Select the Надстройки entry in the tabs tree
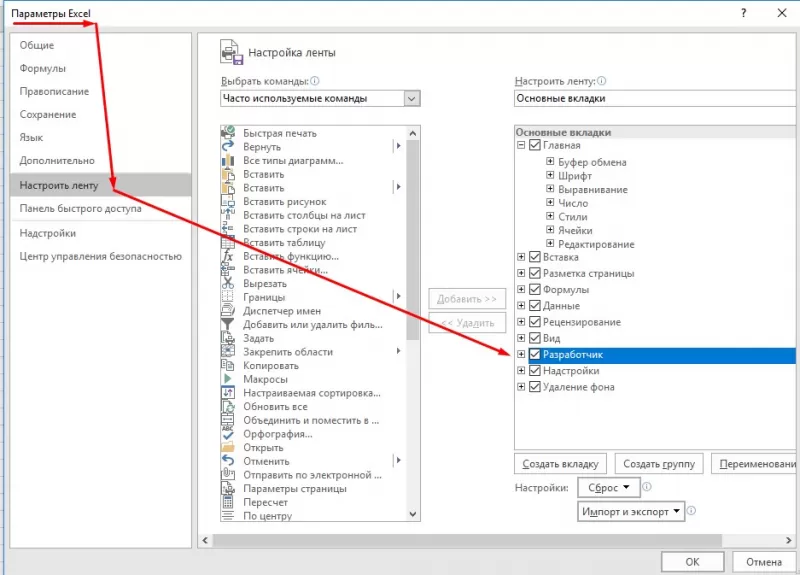The width and height of the screenshot is (800, 575). click(571, 370)
